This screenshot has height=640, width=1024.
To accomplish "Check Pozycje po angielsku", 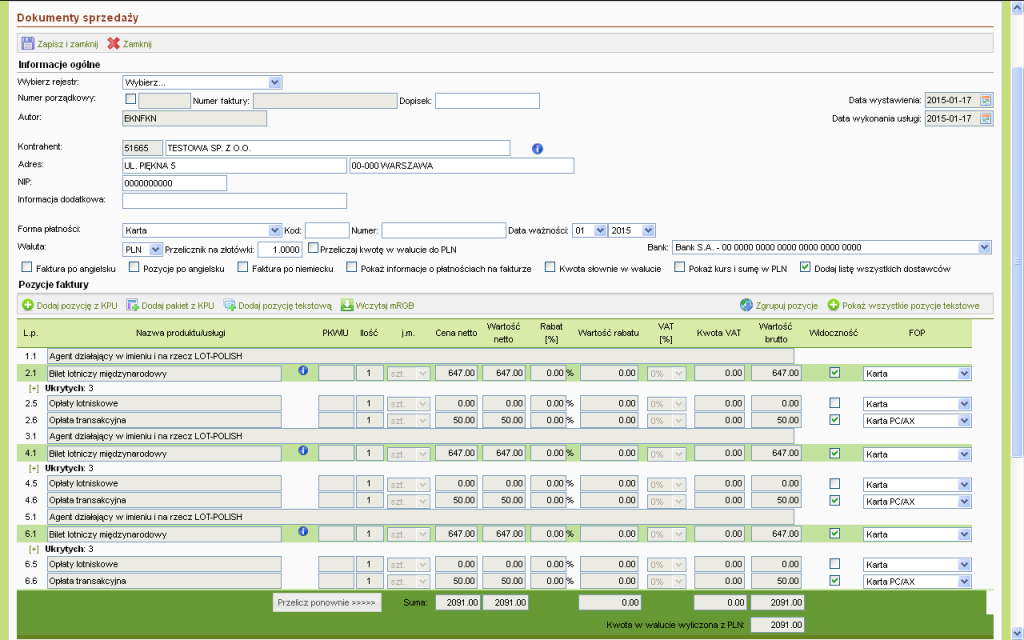I will click(x=134, y=267).
